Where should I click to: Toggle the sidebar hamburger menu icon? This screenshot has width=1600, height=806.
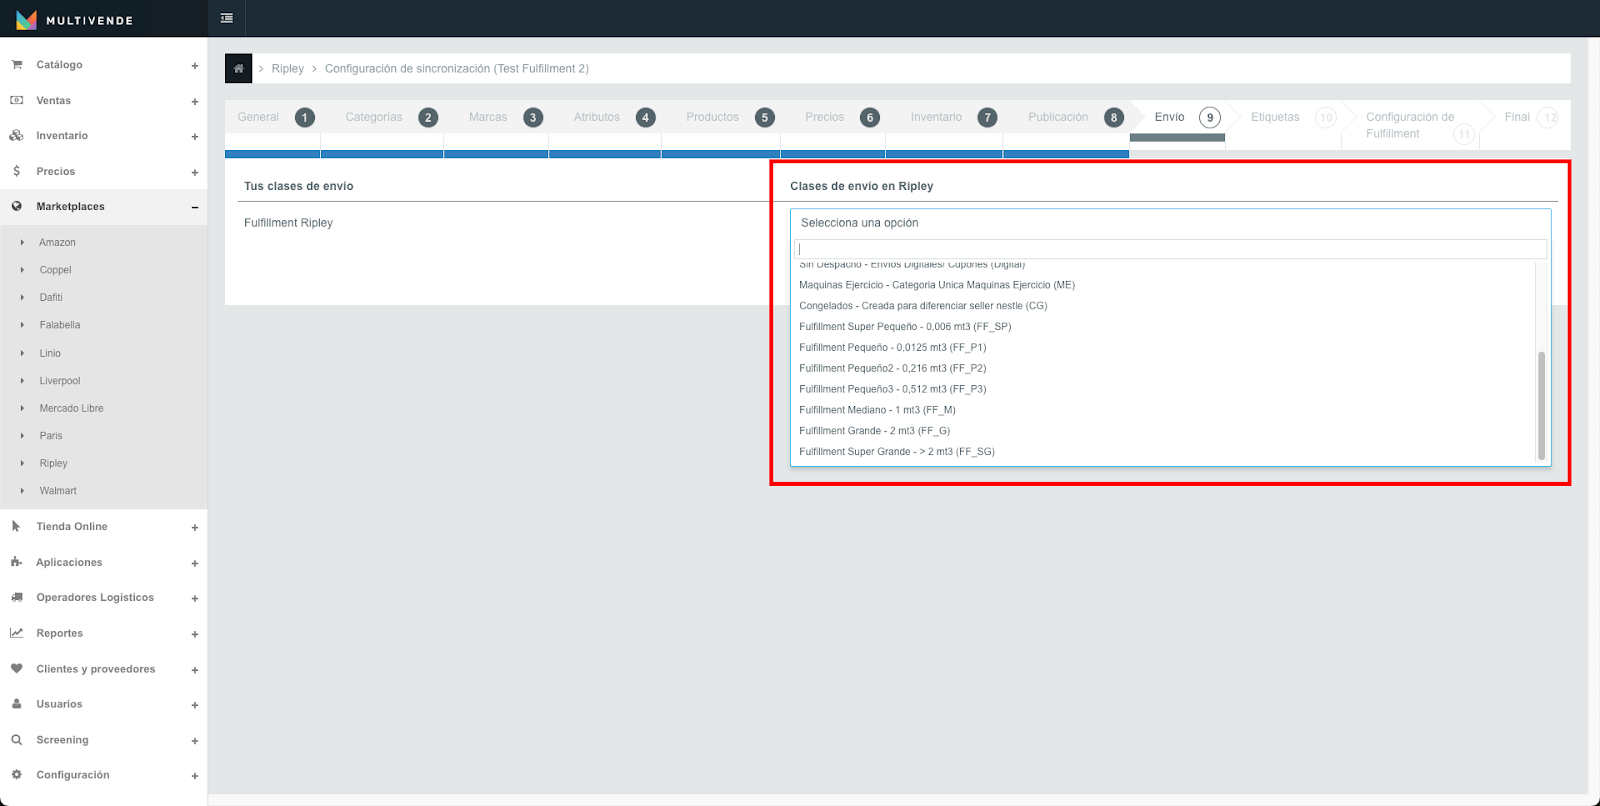[227, 18]
